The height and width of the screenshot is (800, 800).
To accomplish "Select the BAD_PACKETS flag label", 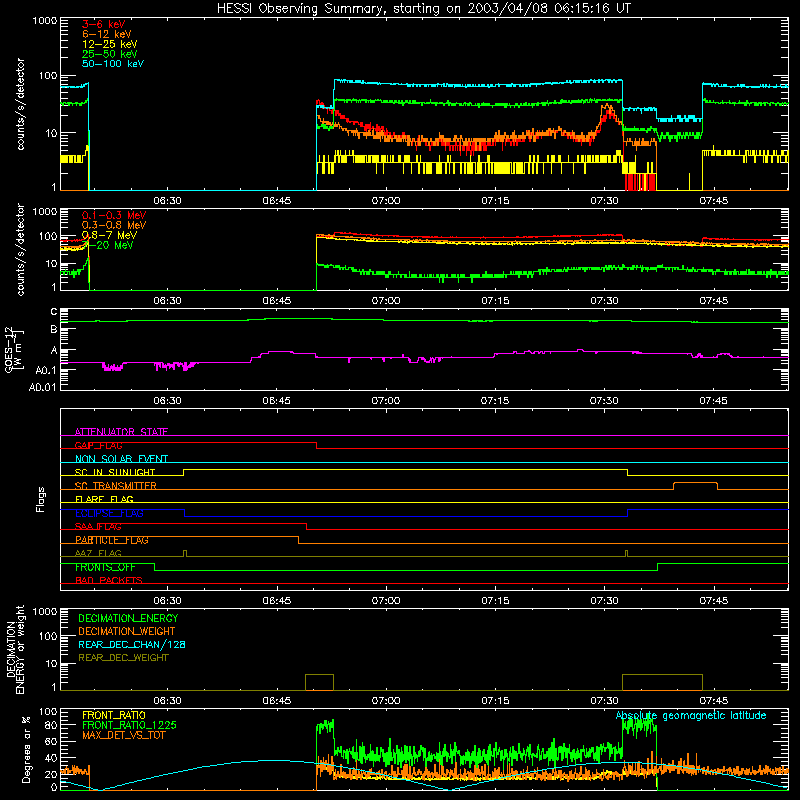I will point(109,580).
